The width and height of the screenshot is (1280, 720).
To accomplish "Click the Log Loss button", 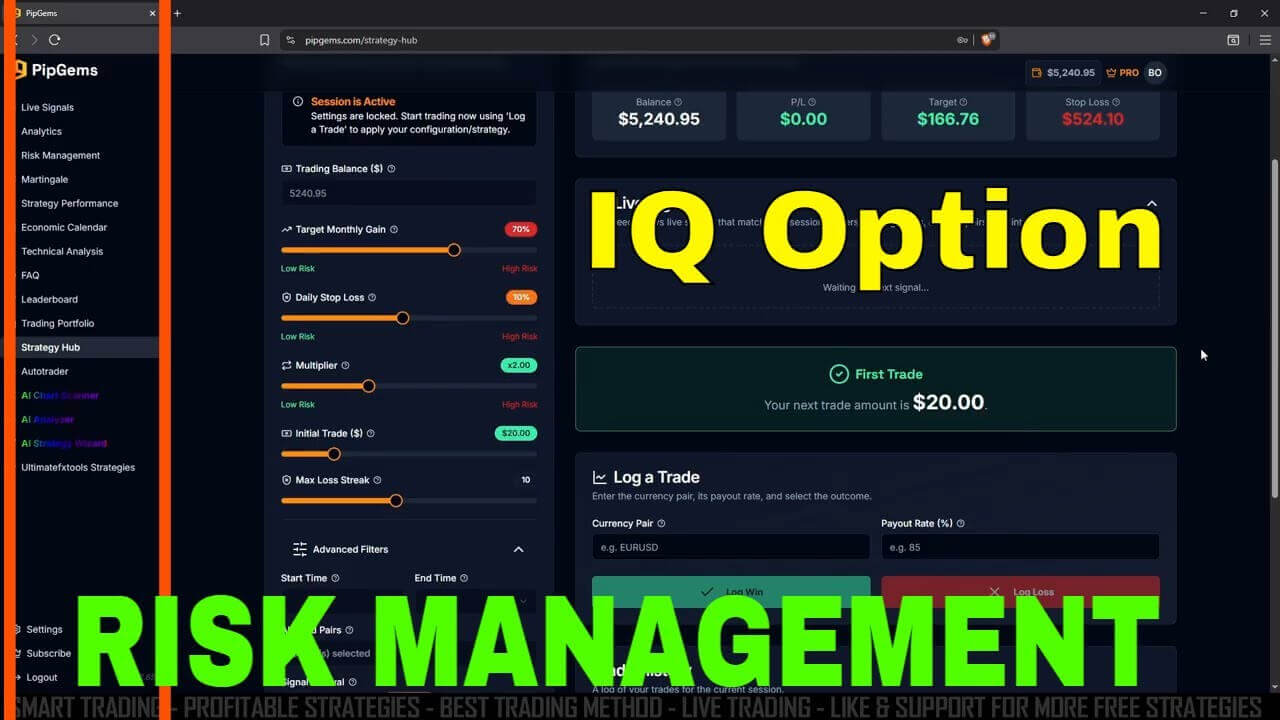I will (1020, 592).
